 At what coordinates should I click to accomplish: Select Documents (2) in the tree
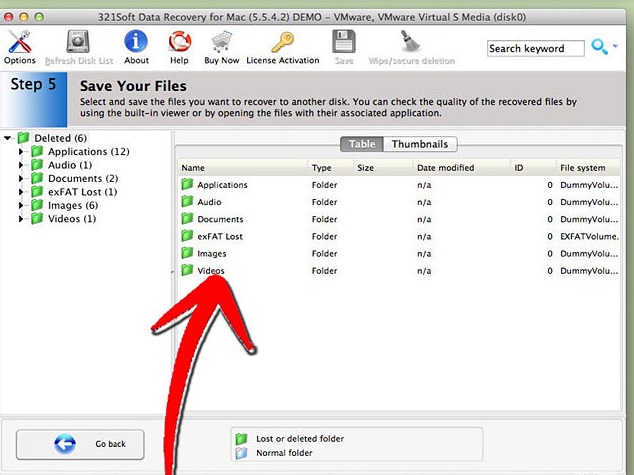coord(83,179)
